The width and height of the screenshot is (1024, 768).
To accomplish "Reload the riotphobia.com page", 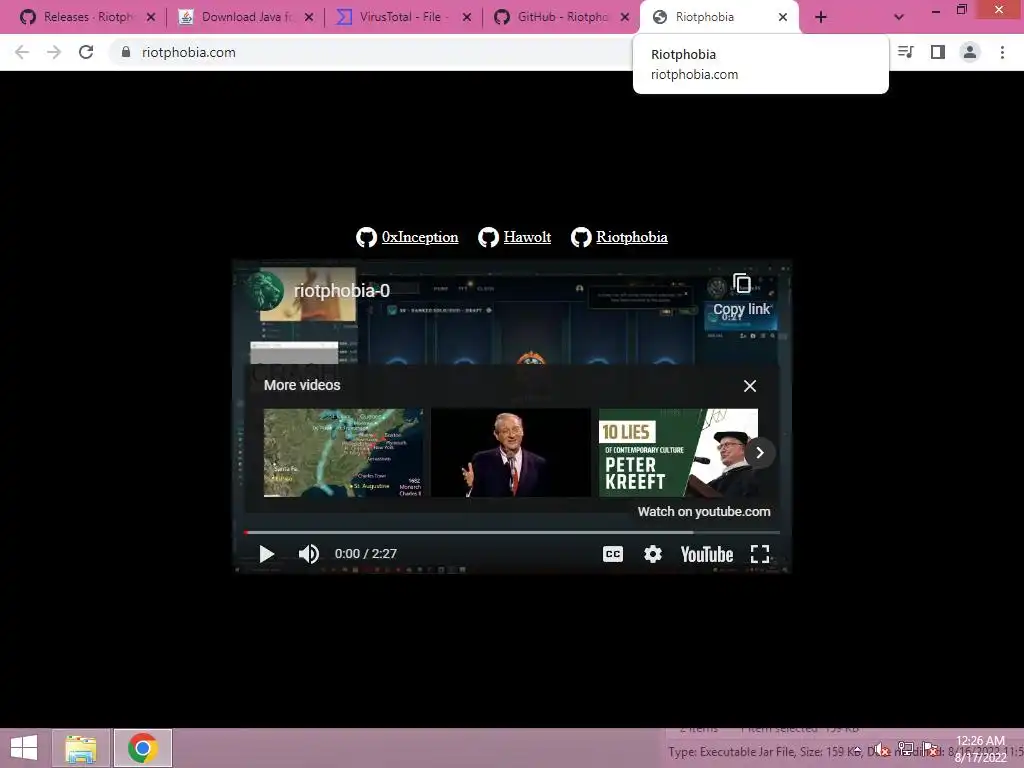I will click(86, 52).
